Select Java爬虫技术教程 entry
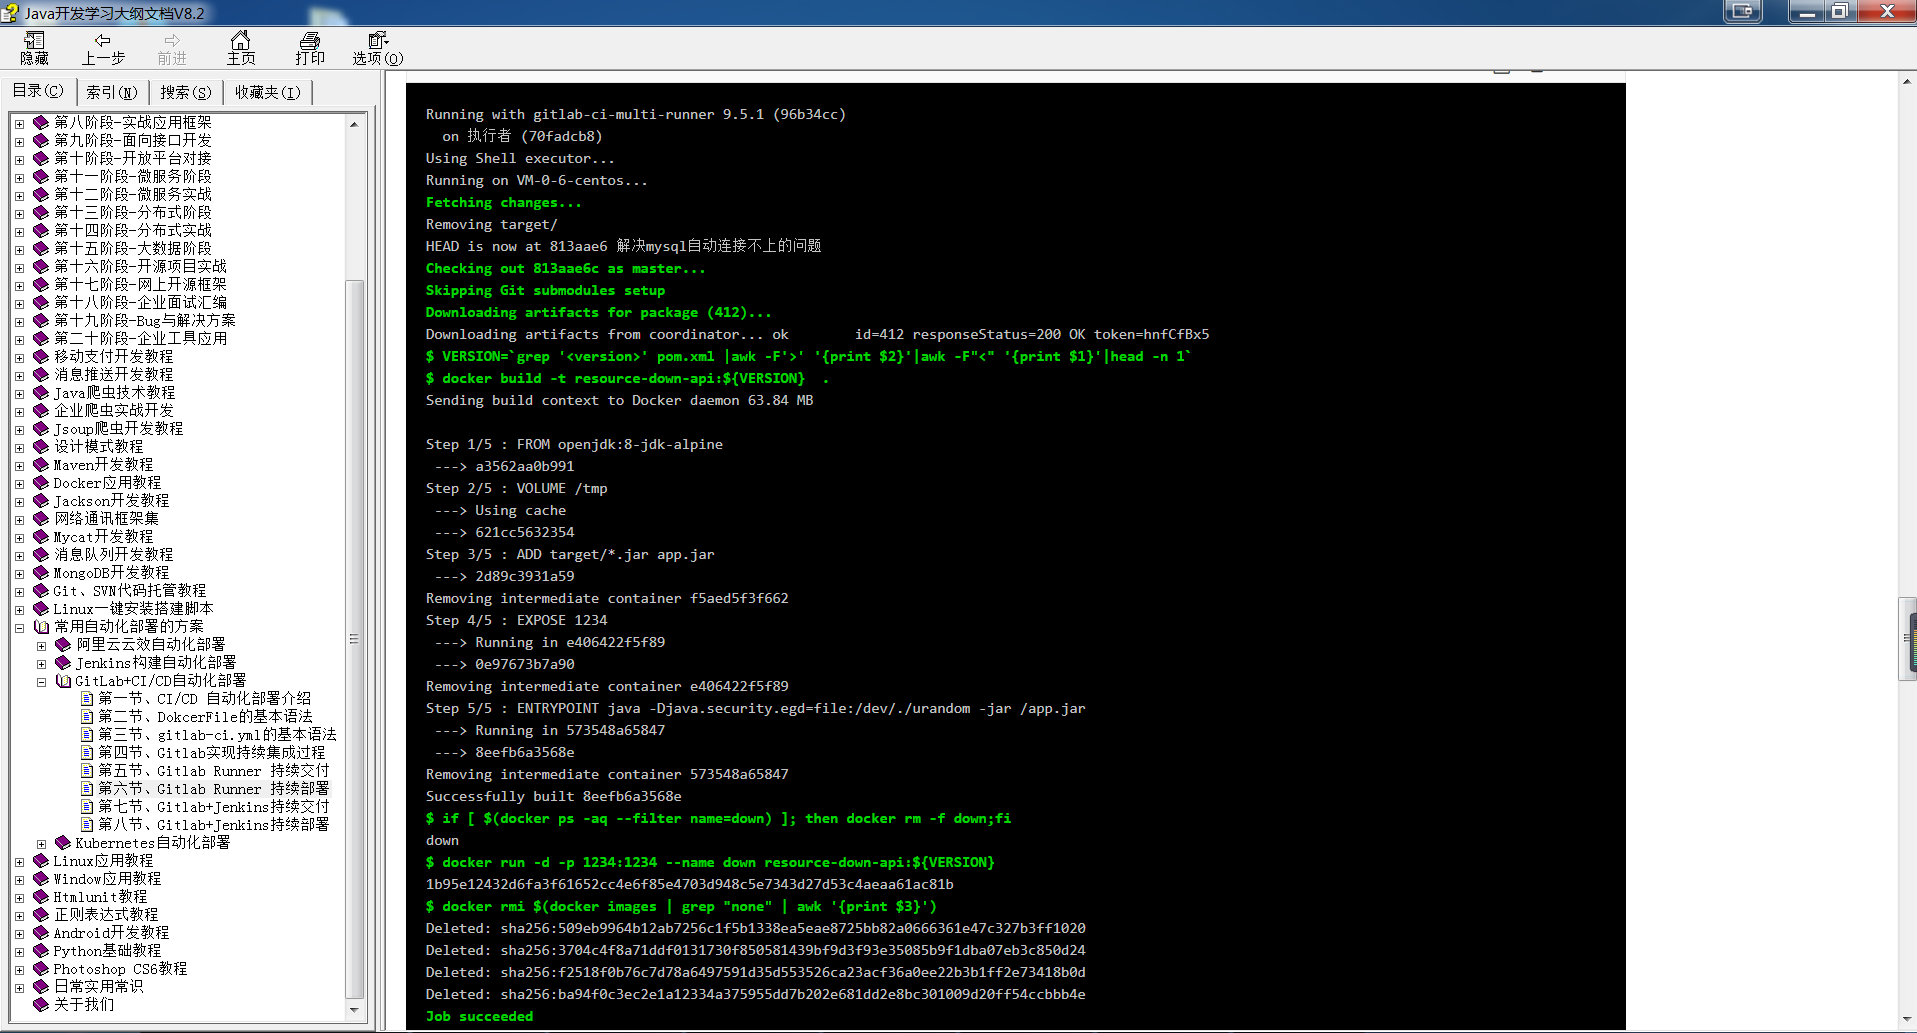Viewport: 1917px width, 1033px height. point(114,393)
